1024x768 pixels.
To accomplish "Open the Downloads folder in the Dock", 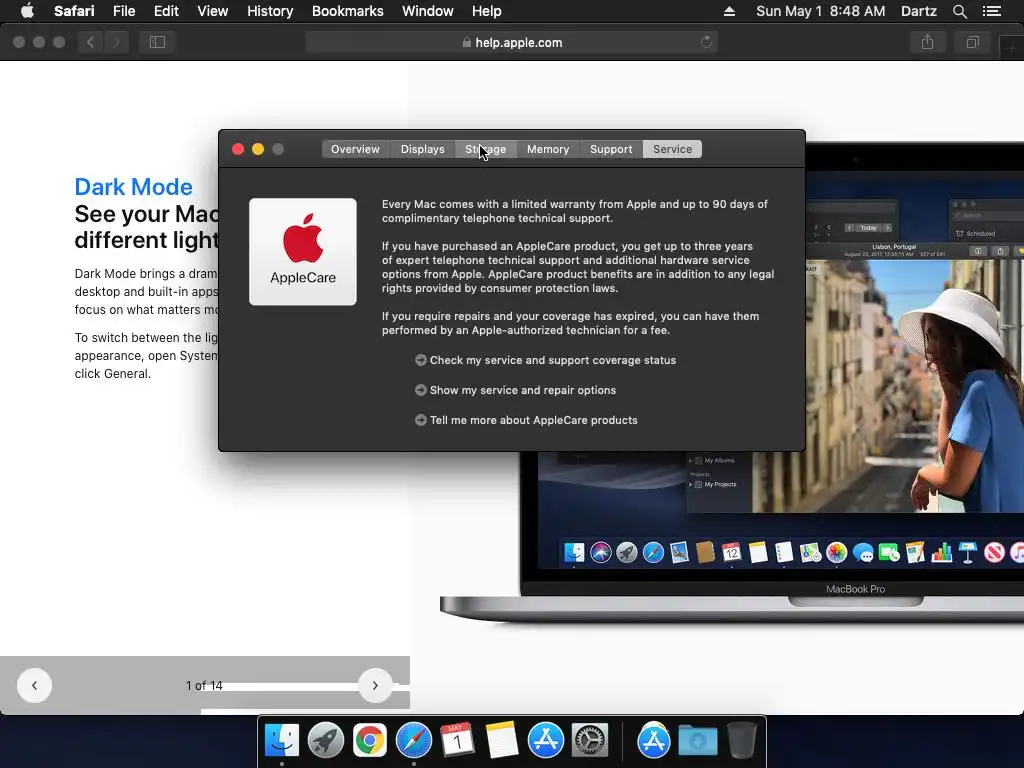I will (x=697, y=741).
